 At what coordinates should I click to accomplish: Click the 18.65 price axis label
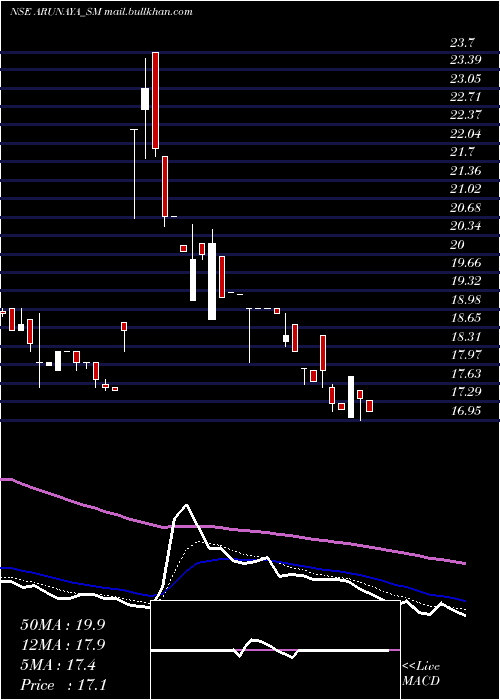coord(466,318)
